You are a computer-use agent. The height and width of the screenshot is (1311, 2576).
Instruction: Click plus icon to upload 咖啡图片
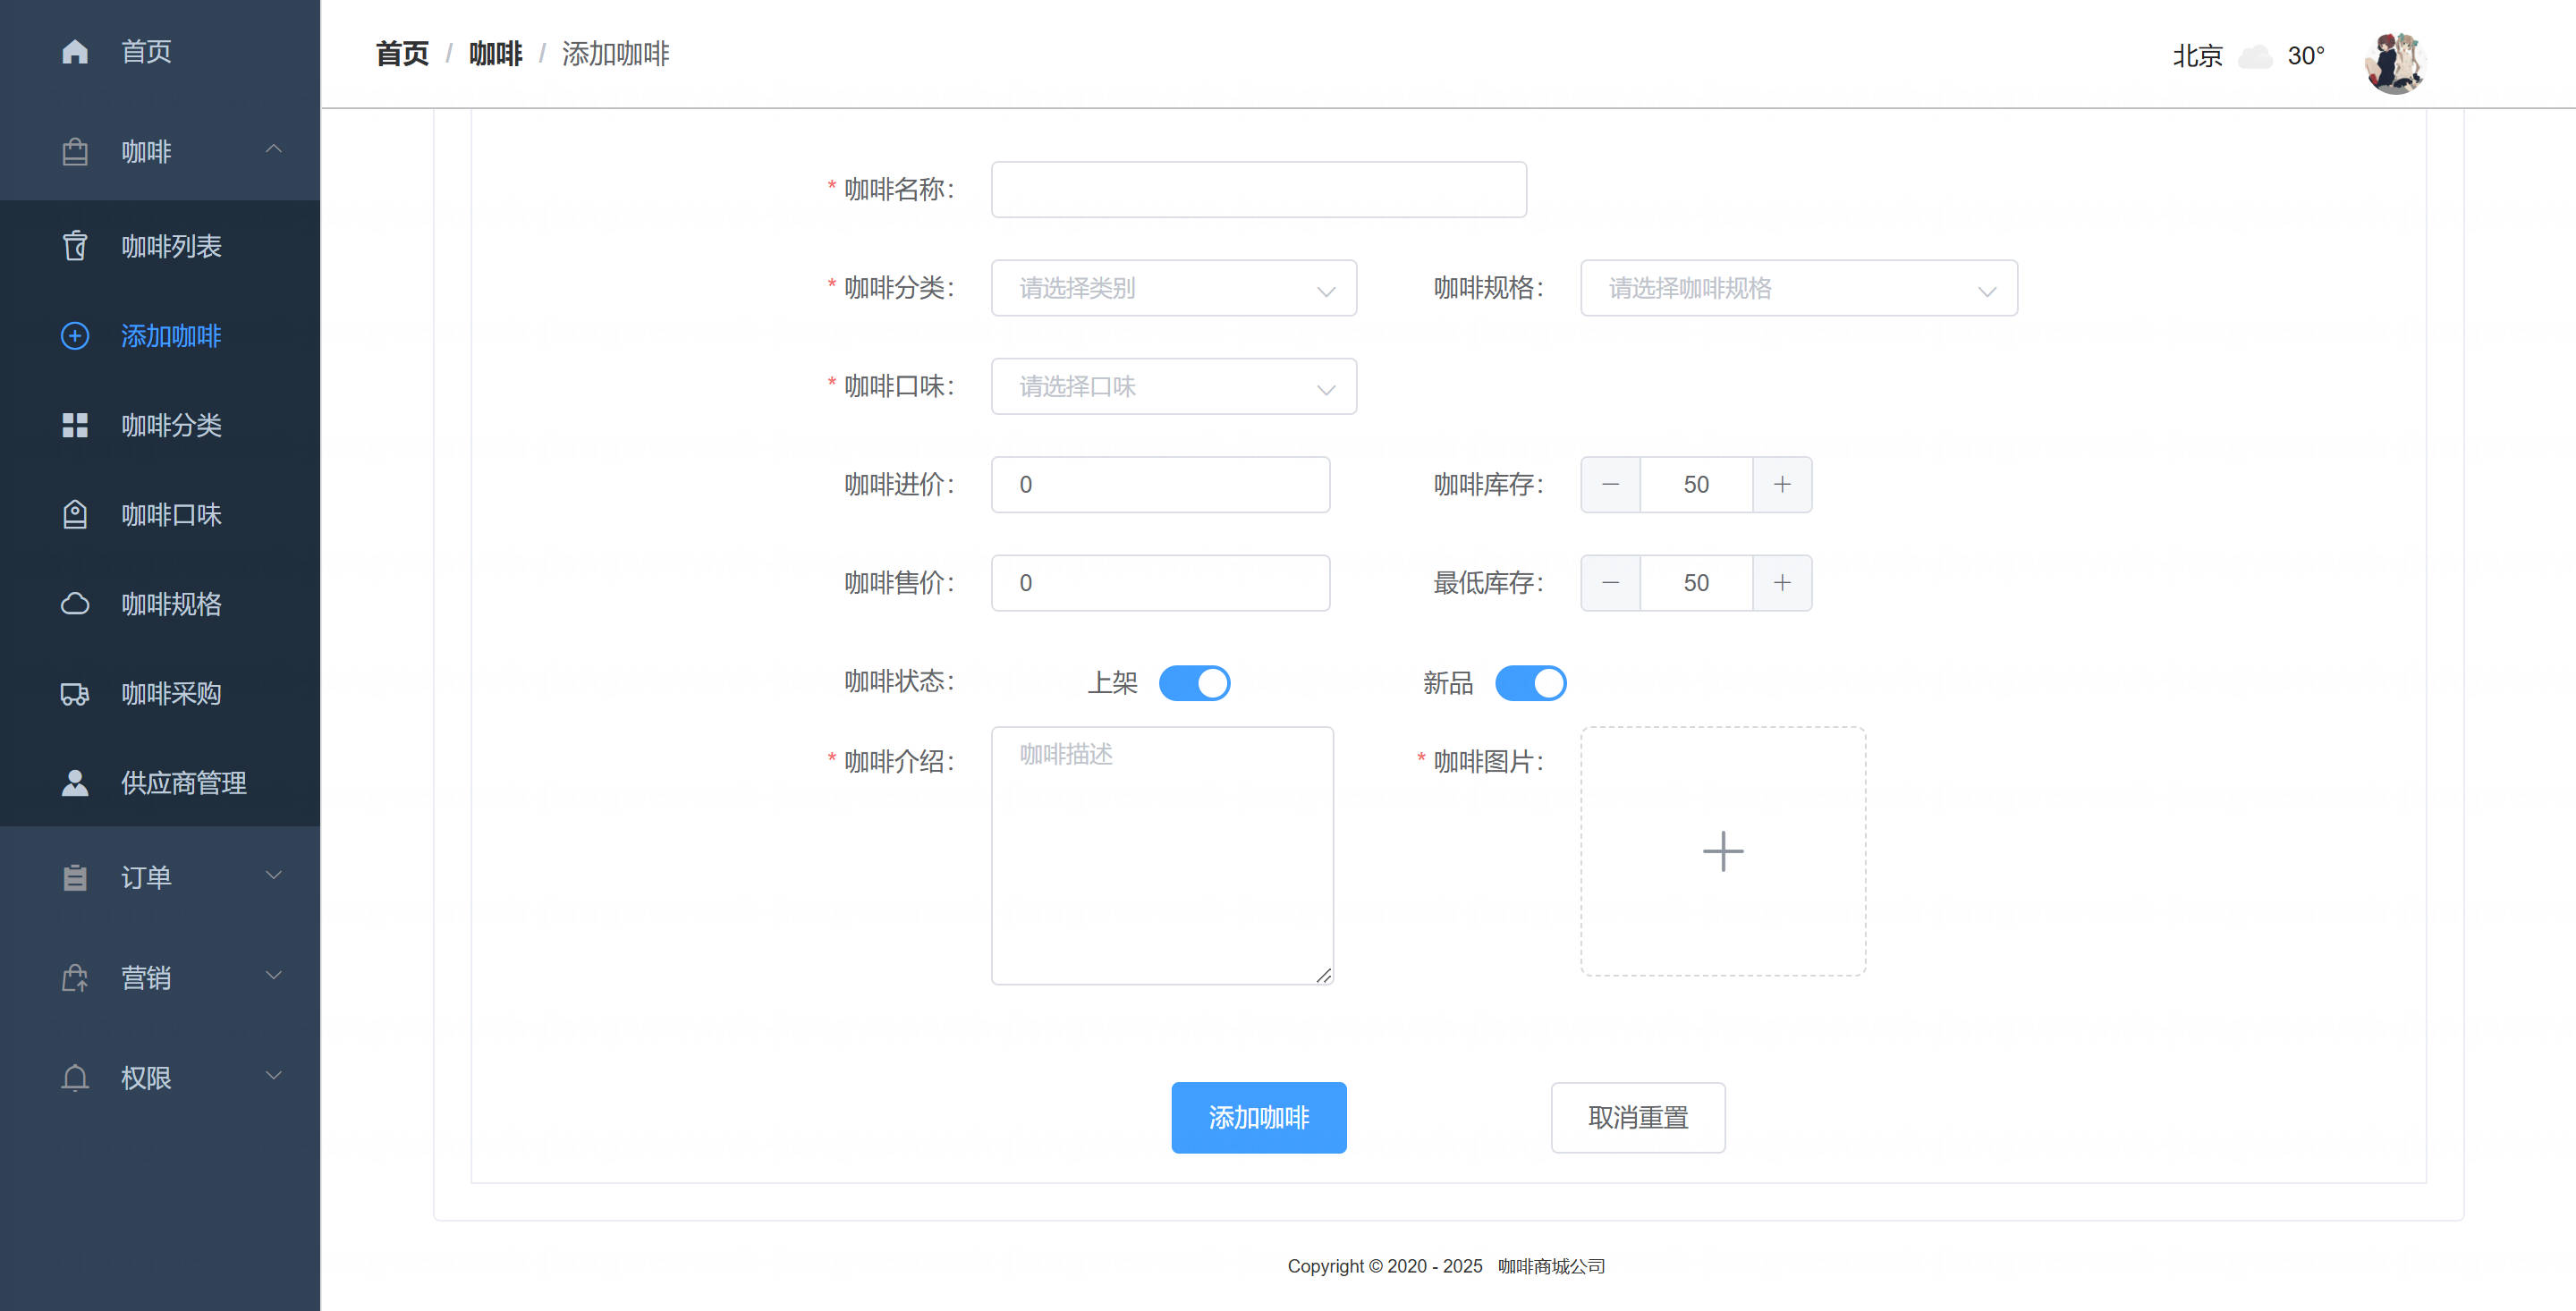1723,851
